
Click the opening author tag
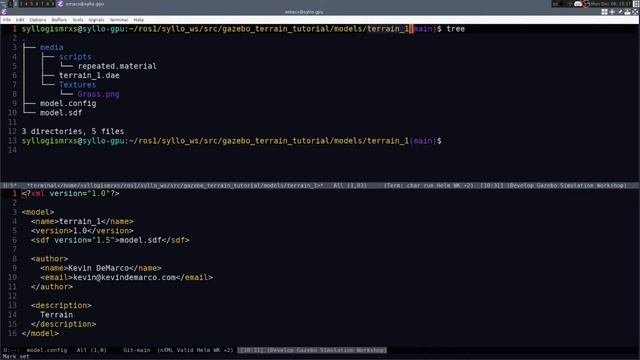pyautogui.click(x=49, y=259)
